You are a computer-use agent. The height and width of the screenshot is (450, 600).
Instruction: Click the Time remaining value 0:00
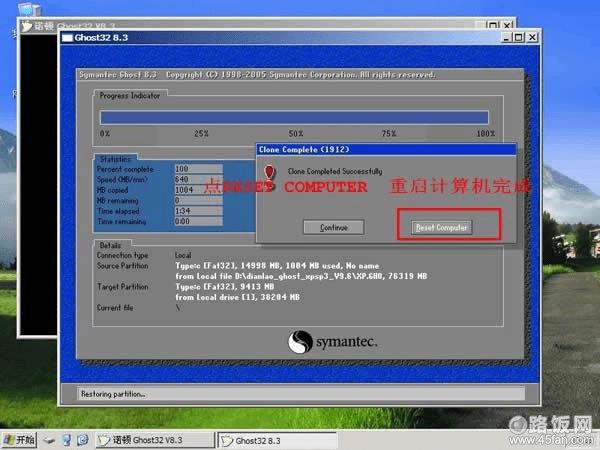coord(199,221)
